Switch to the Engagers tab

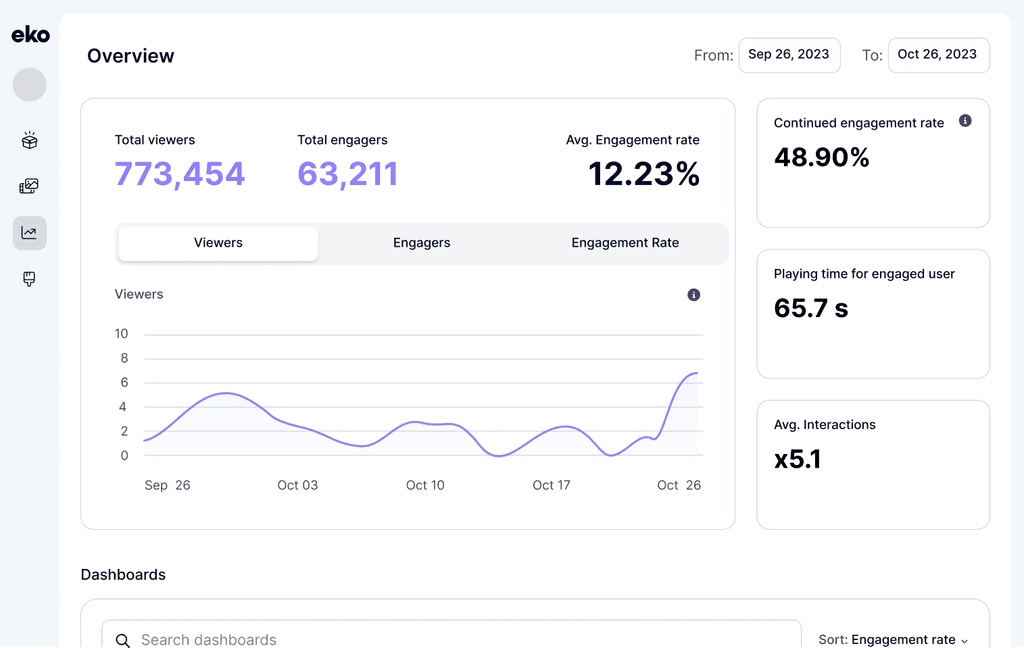click(421, 242)
